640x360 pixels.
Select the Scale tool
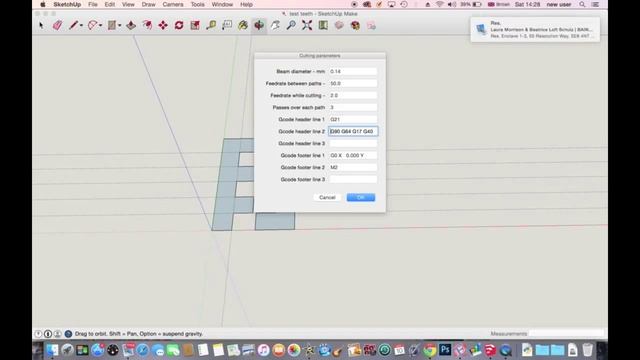[195, 25]
